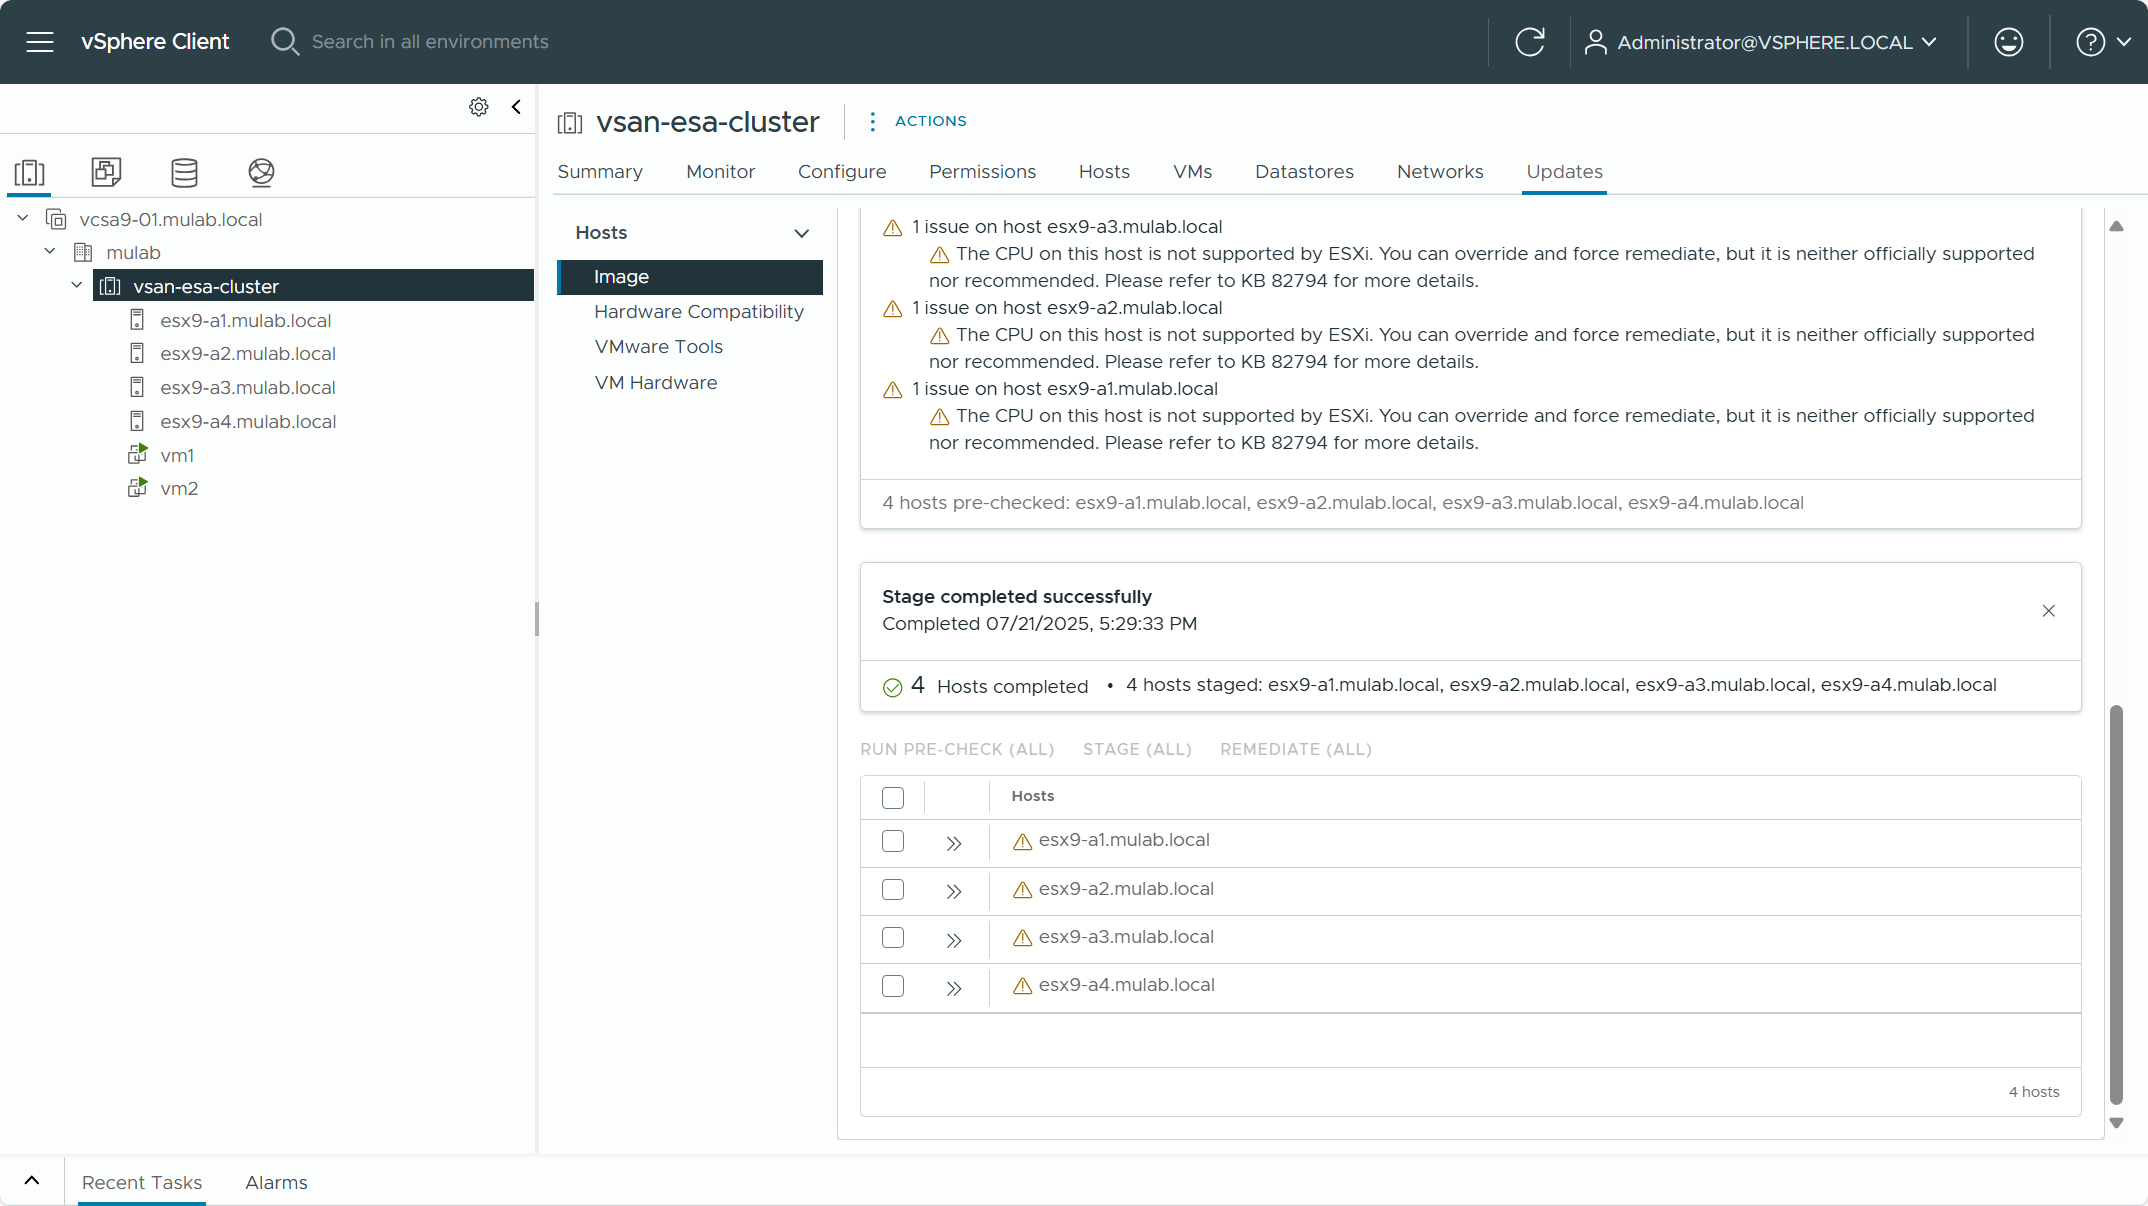Tick the checkbox for esx9-a3.mulab.local
2148x1206 pixels.
pyautogui.click(x=893, y=938)
